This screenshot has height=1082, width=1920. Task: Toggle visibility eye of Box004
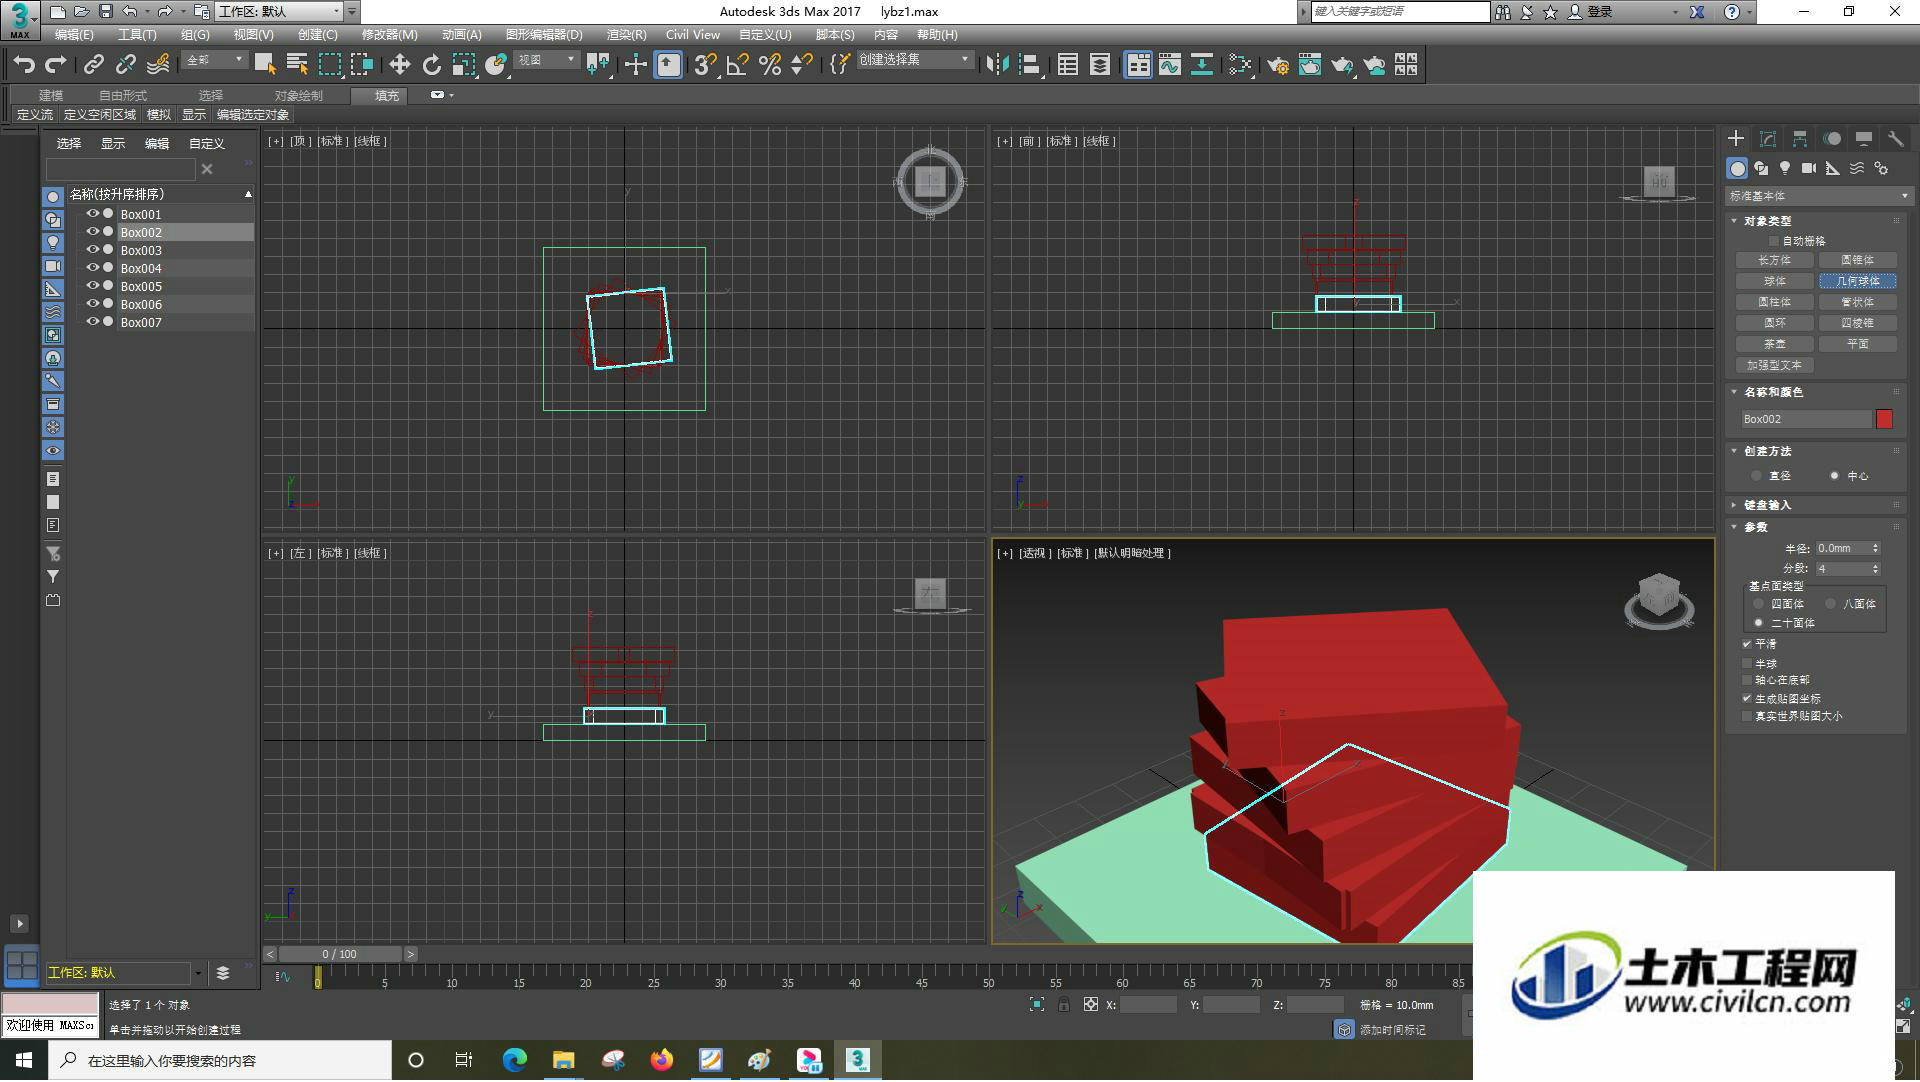pyautogui.click(x=92, y=268)
